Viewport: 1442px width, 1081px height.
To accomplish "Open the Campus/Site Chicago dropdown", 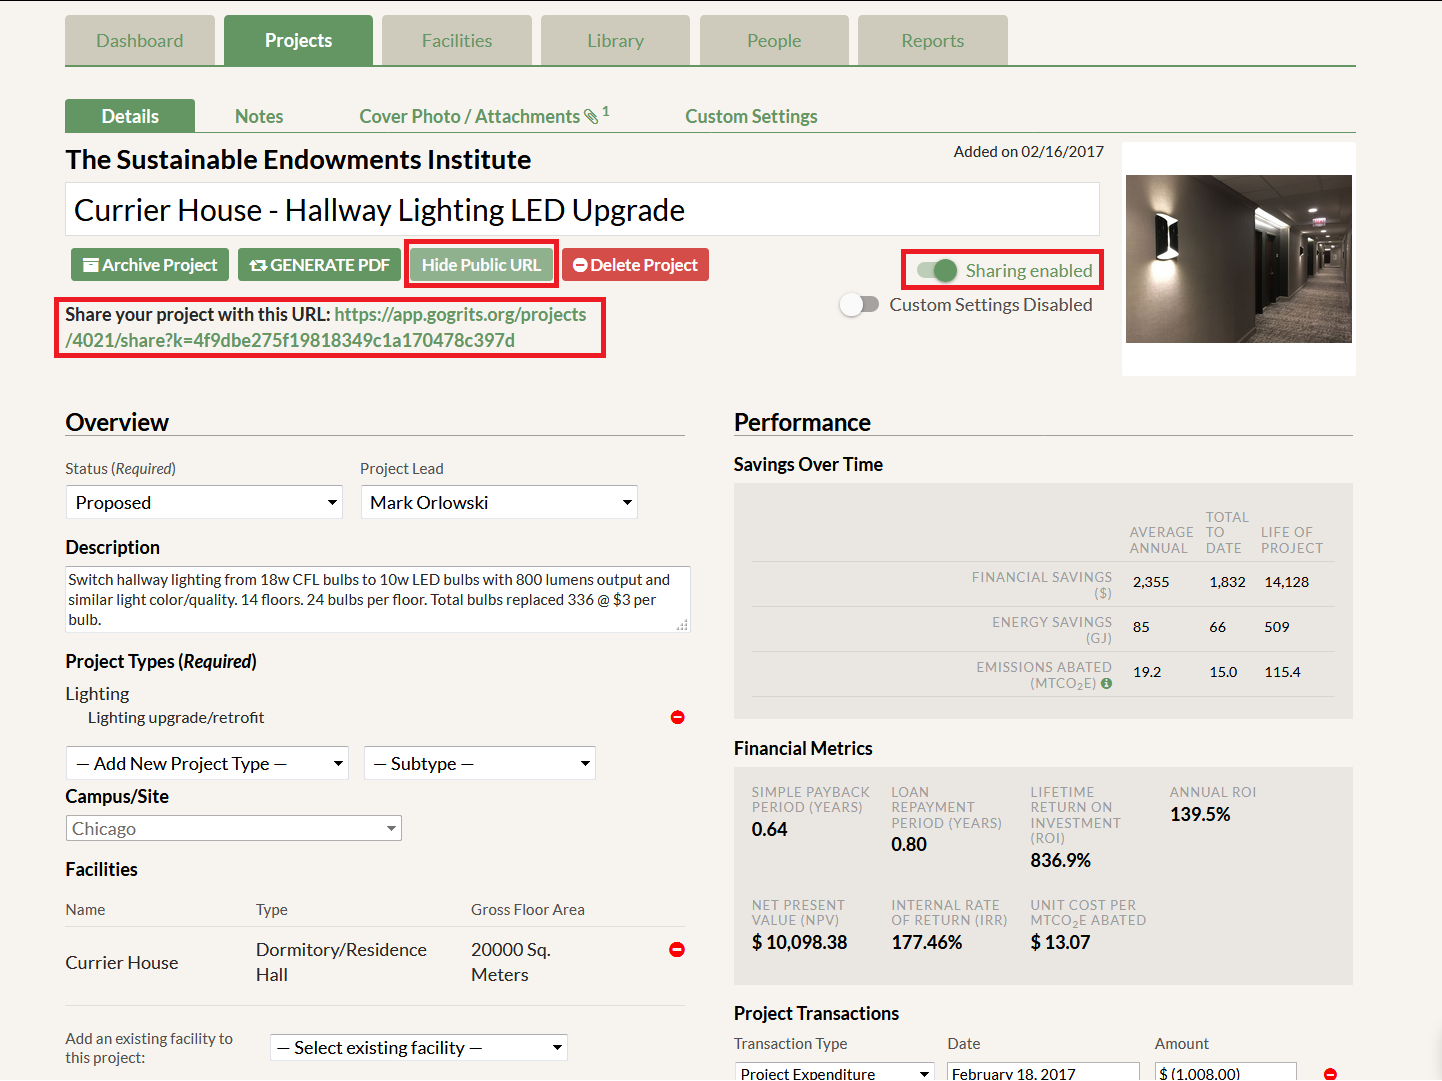I will tap(234, 828).
